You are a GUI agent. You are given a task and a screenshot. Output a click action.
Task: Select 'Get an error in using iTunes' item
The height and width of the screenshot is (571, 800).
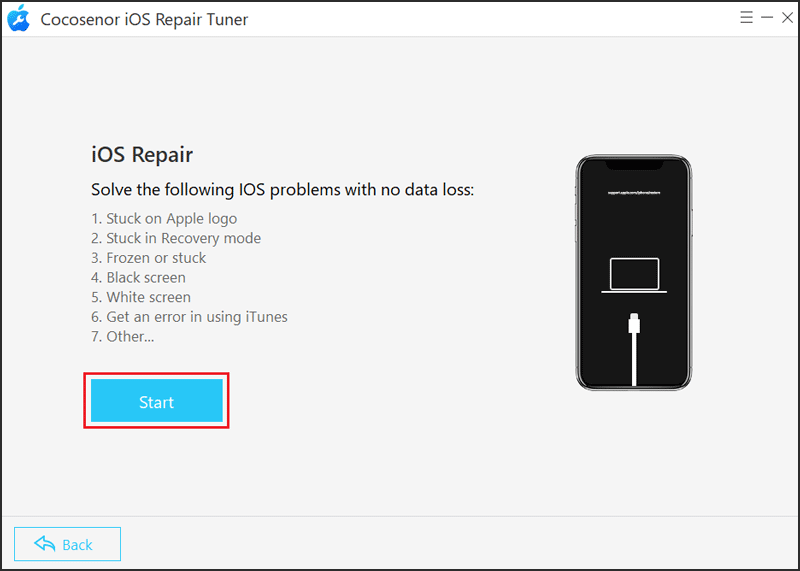(189, 317)
